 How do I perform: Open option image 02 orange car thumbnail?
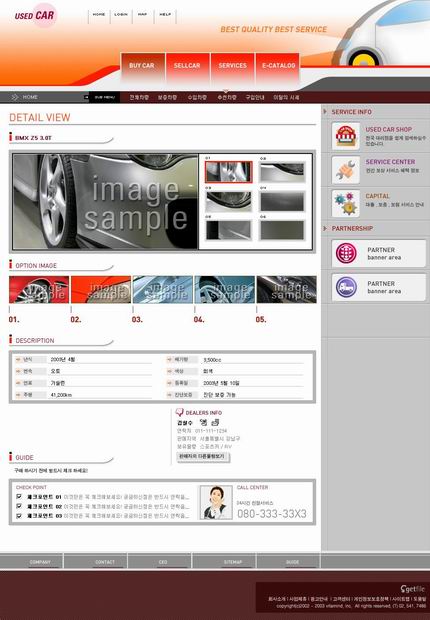[x=100, y=290]
